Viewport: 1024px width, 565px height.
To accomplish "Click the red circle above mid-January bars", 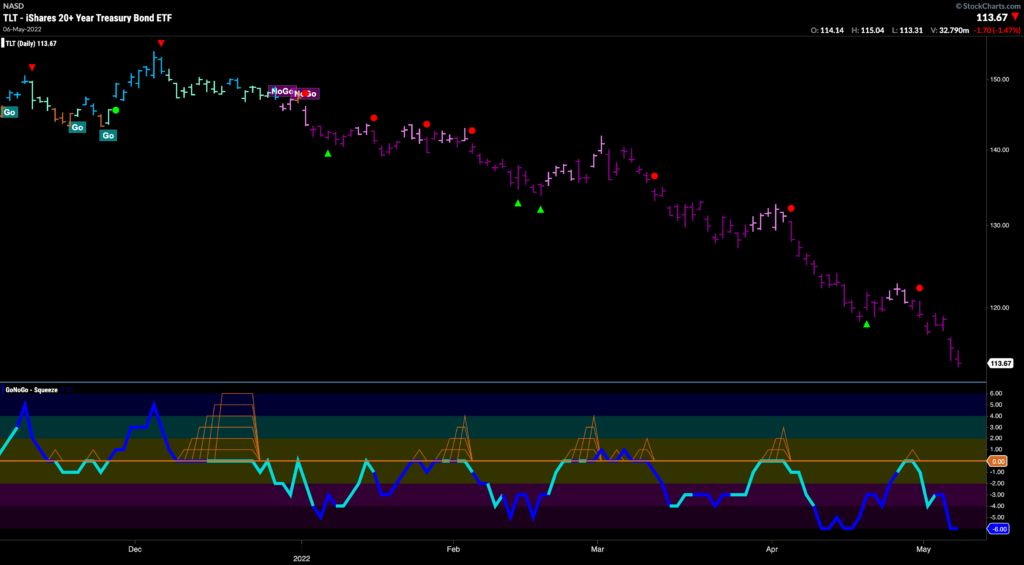I will pos(374,118).
